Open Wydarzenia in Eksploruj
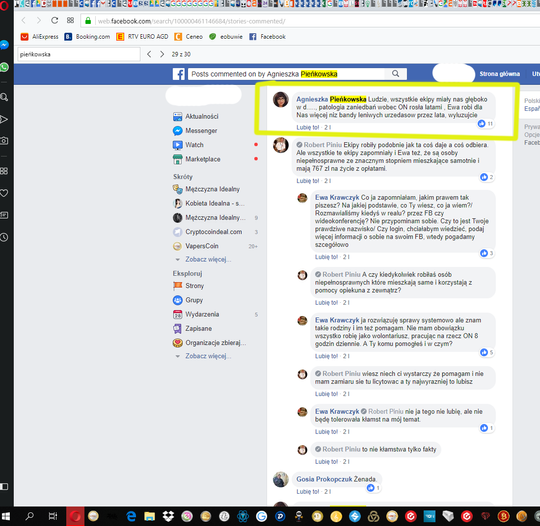Screen dimensions: 540x526 click(x=196, y=314)
